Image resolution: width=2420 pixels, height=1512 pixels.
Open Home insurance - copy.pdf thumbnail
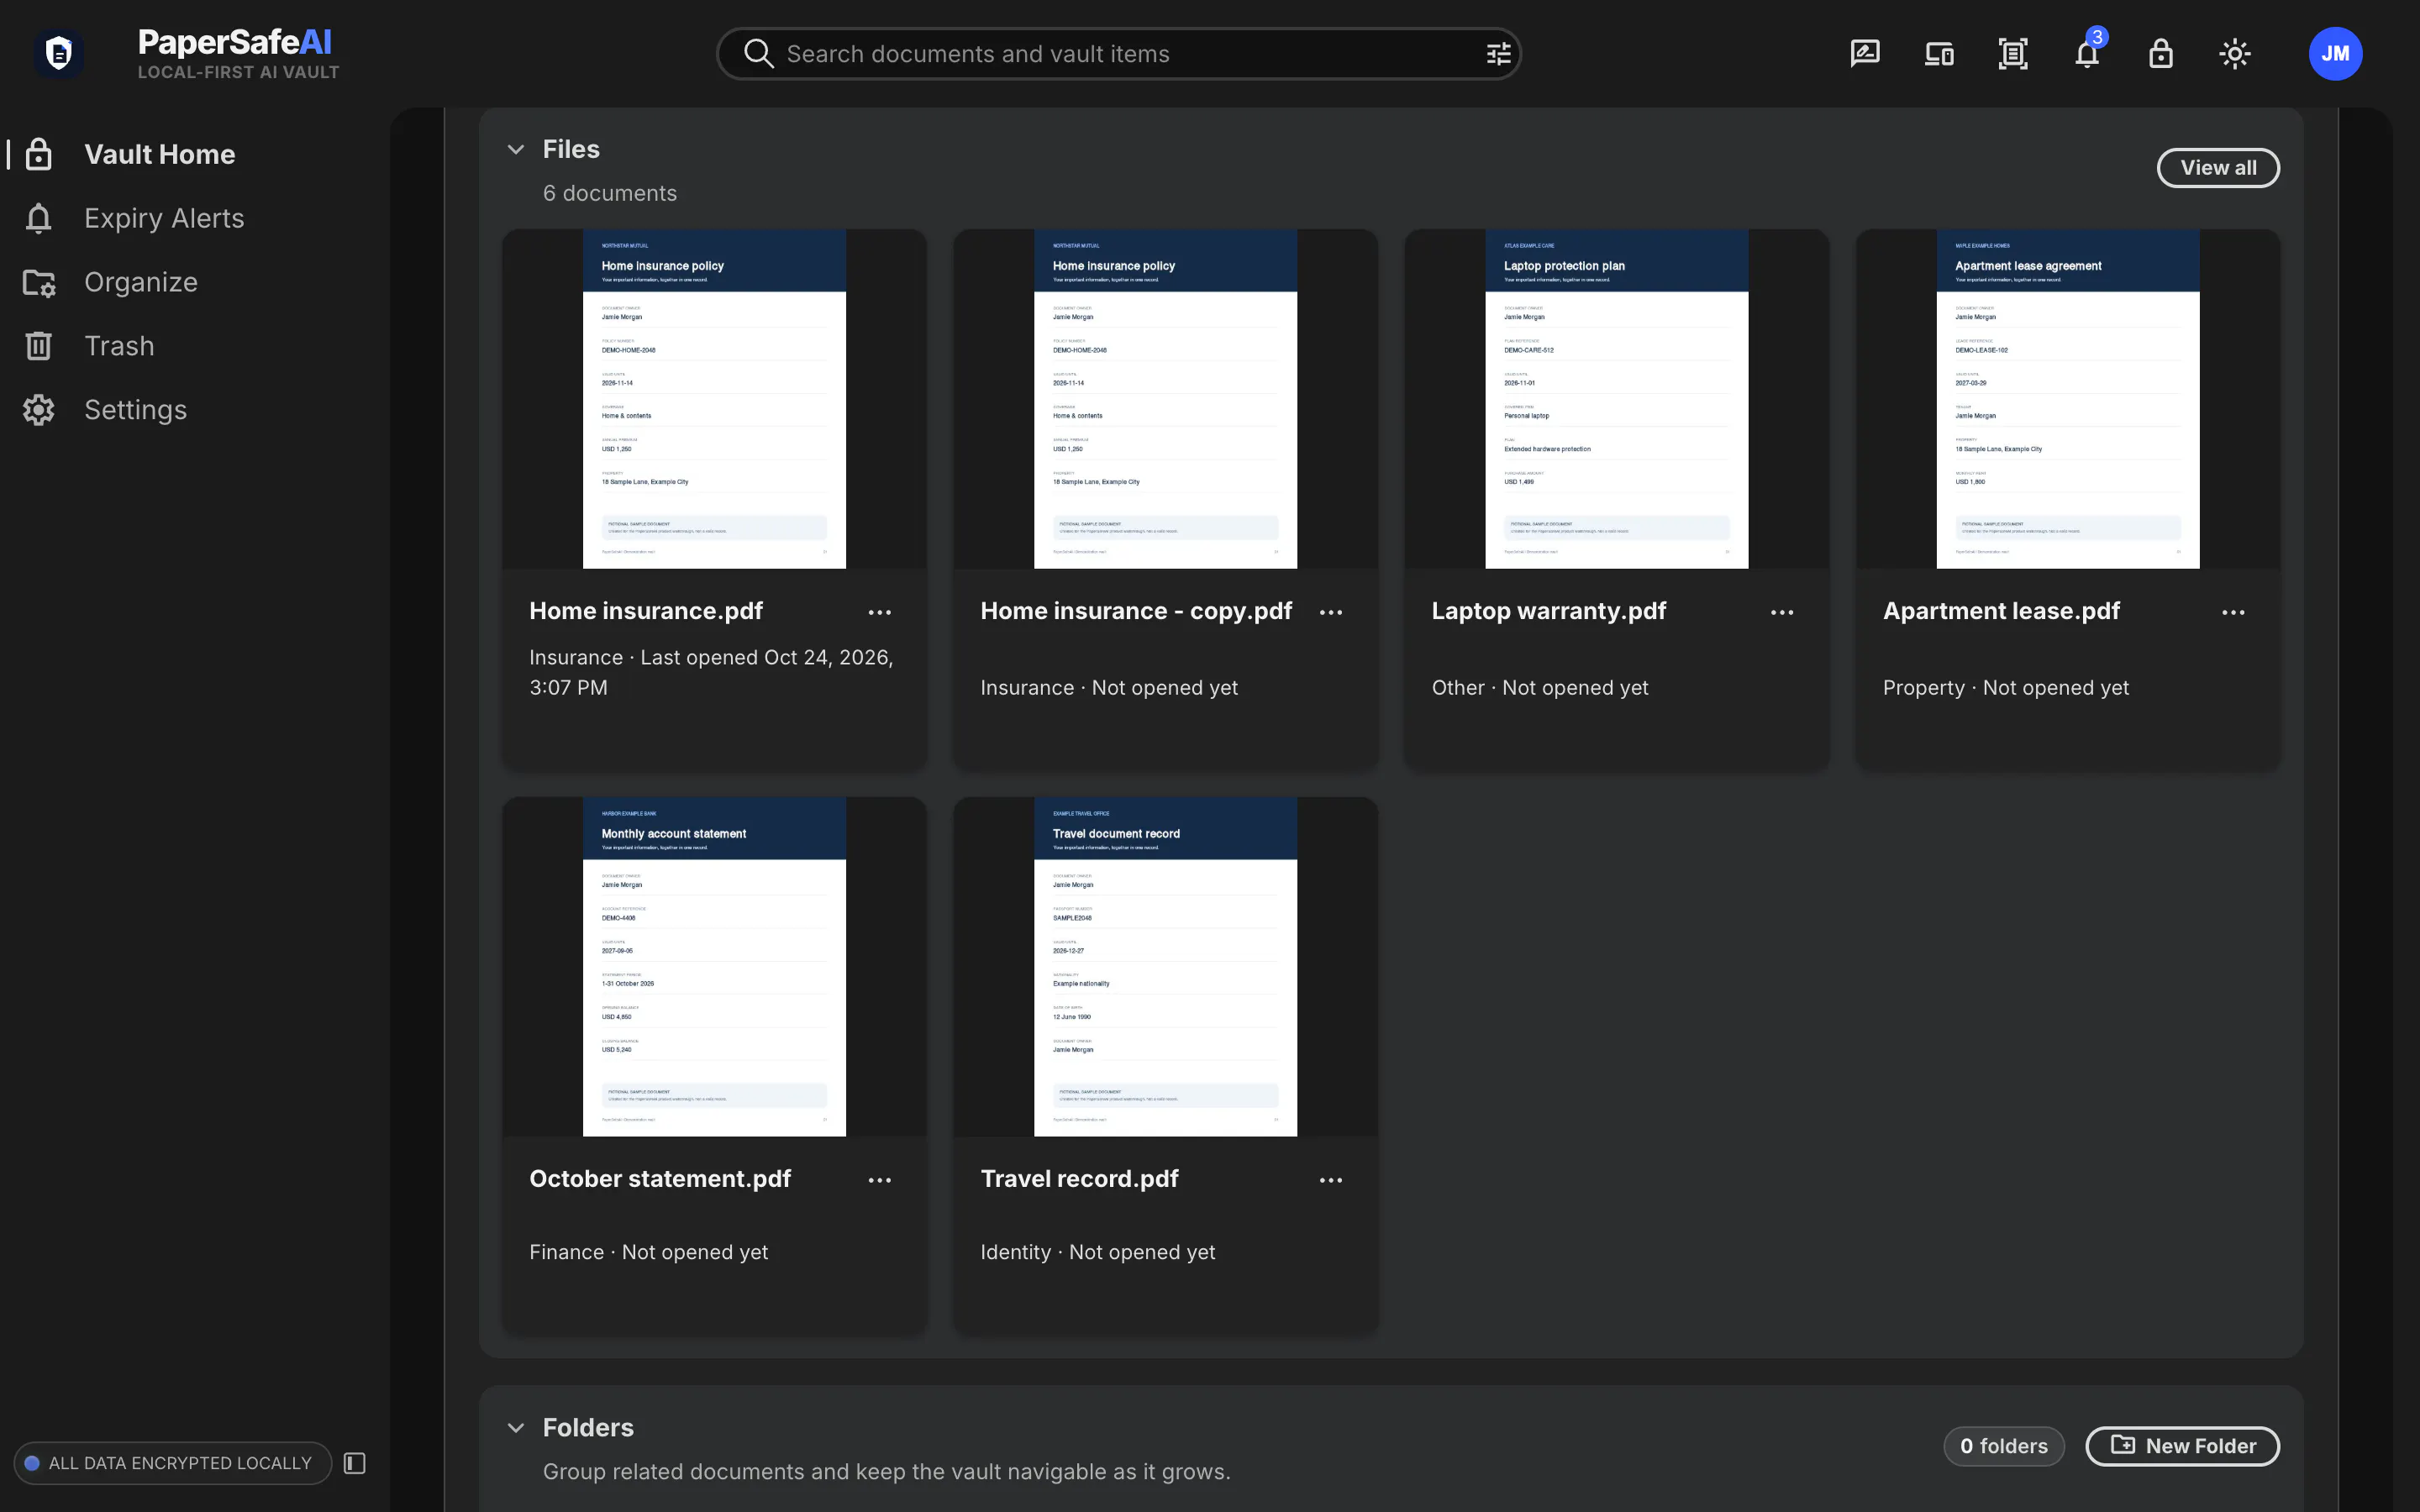click(x=1165, y=399)
